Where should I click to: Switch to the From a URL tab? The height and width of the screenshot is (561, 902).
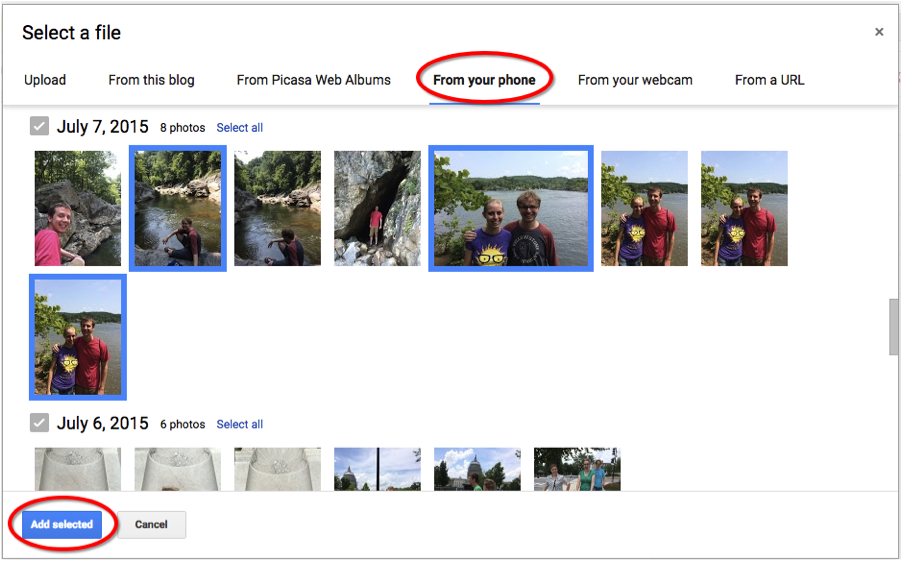(x=770, y=80)
